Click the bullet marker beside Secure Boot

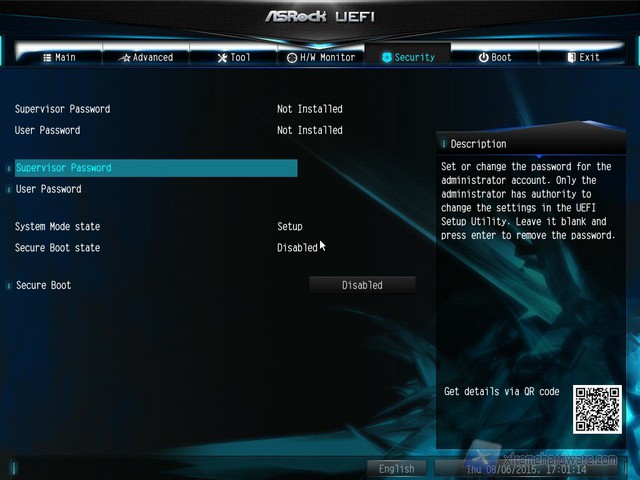coord(9,286)
